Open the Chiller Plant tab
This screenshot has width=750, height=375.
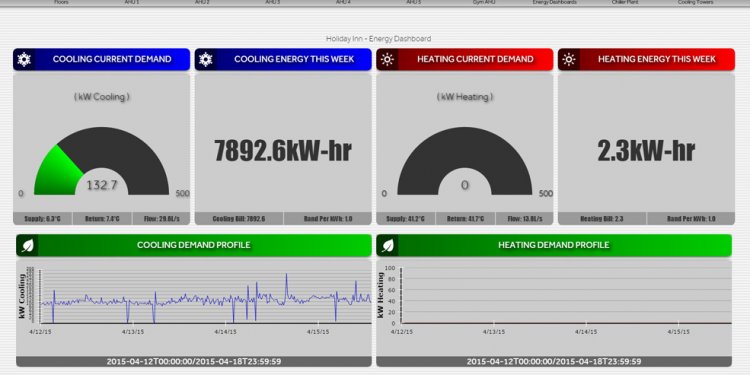coord(625,2)
